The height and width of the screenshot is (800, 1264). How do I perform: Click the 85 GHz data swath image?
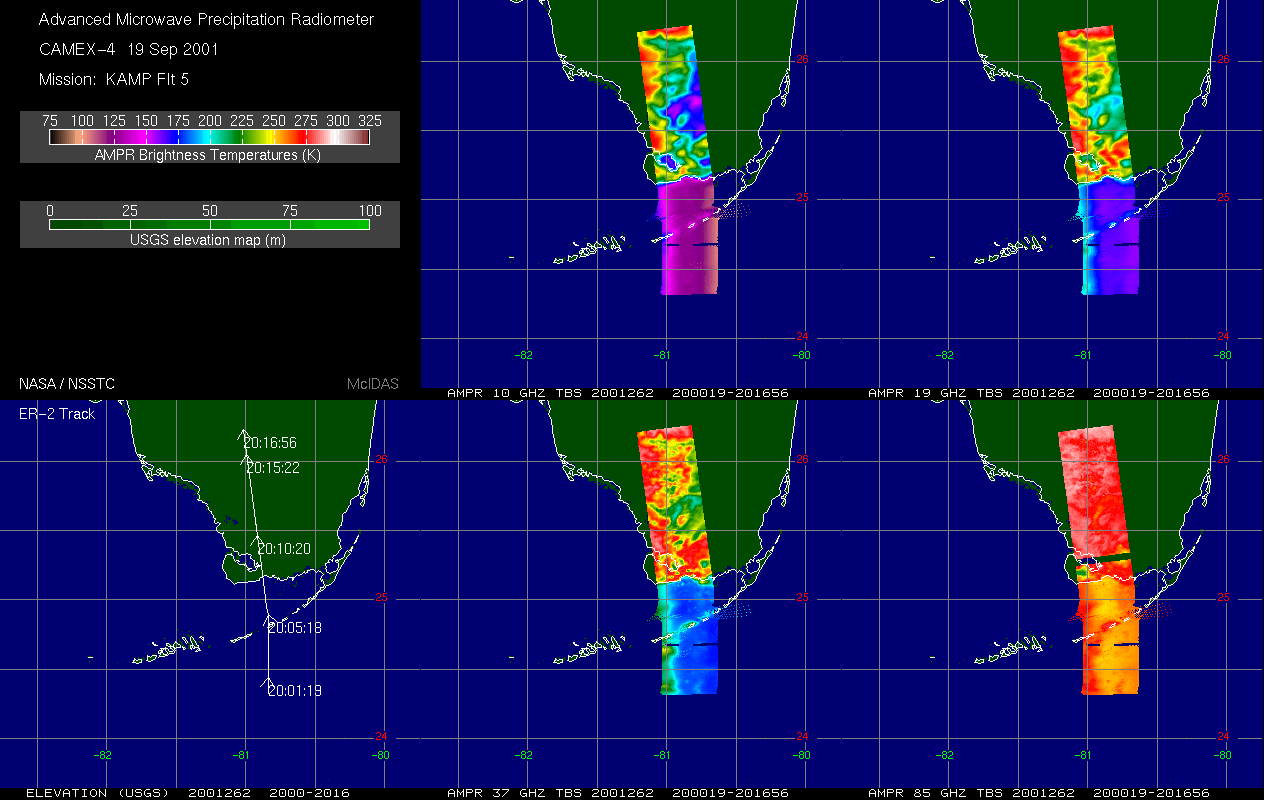(x=1102, y=560)
